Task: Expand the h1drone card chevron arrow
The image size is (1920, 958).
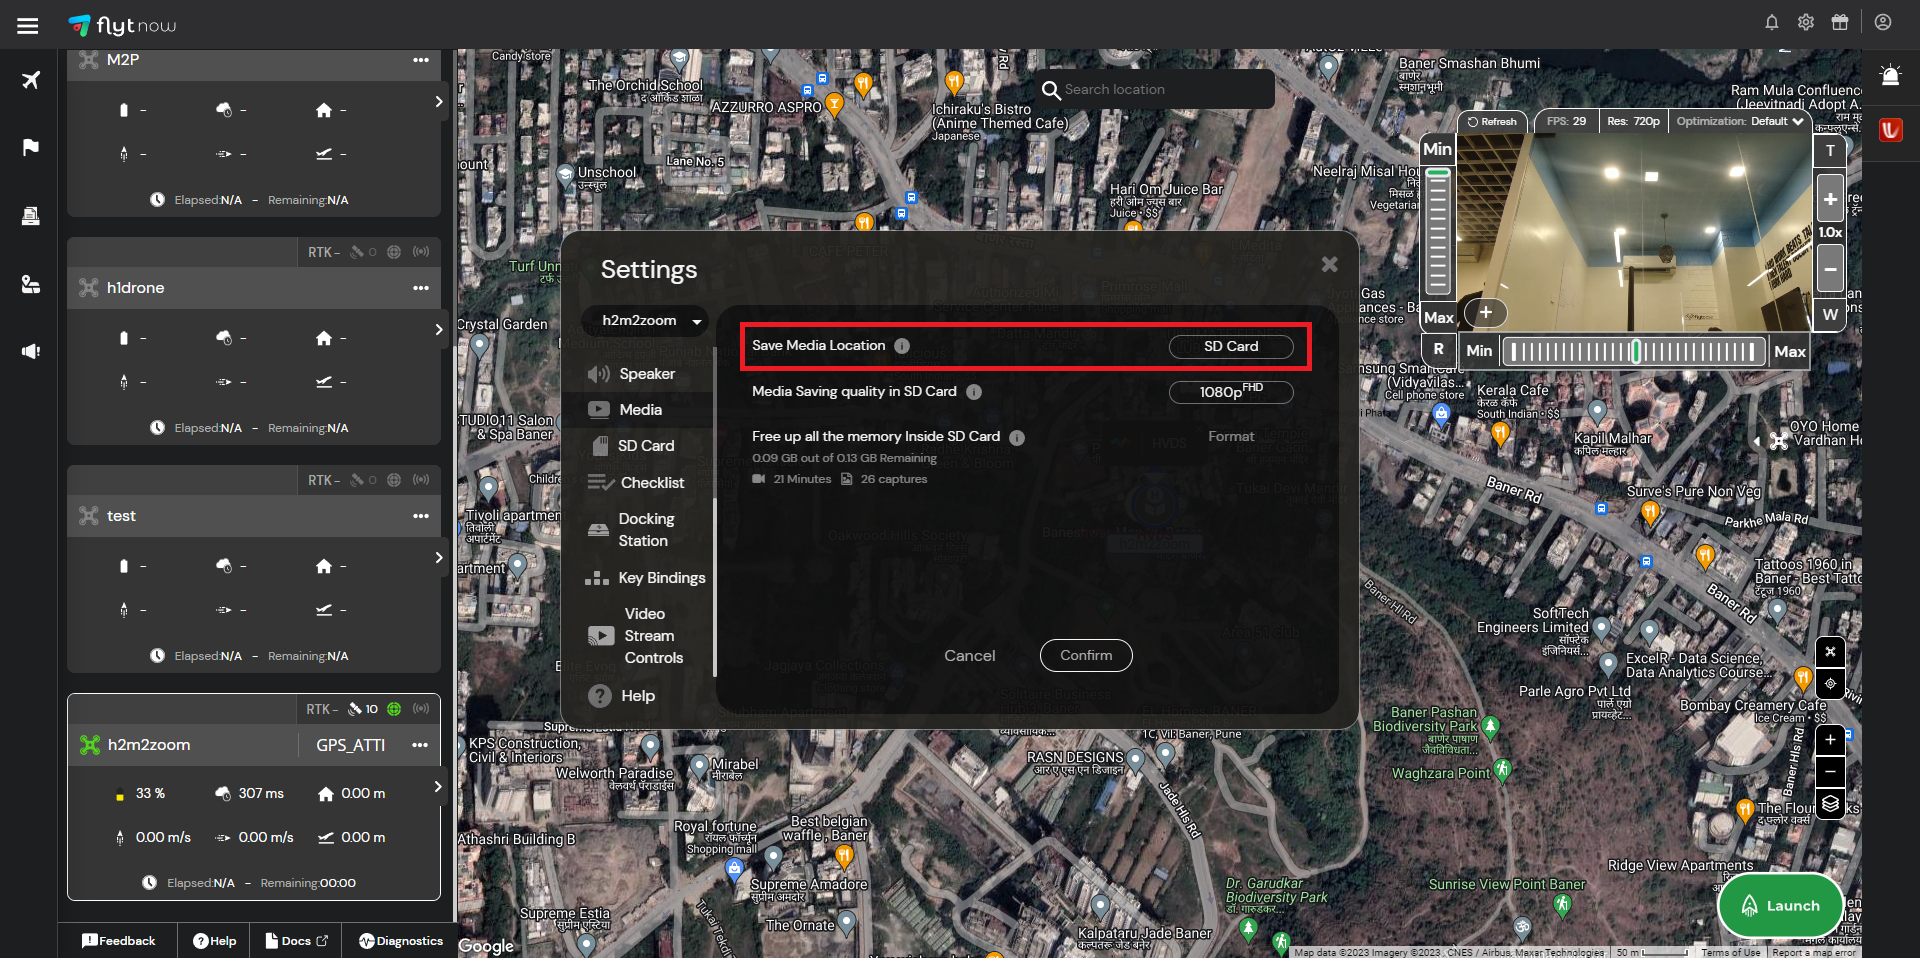Action: coord(438,330)
